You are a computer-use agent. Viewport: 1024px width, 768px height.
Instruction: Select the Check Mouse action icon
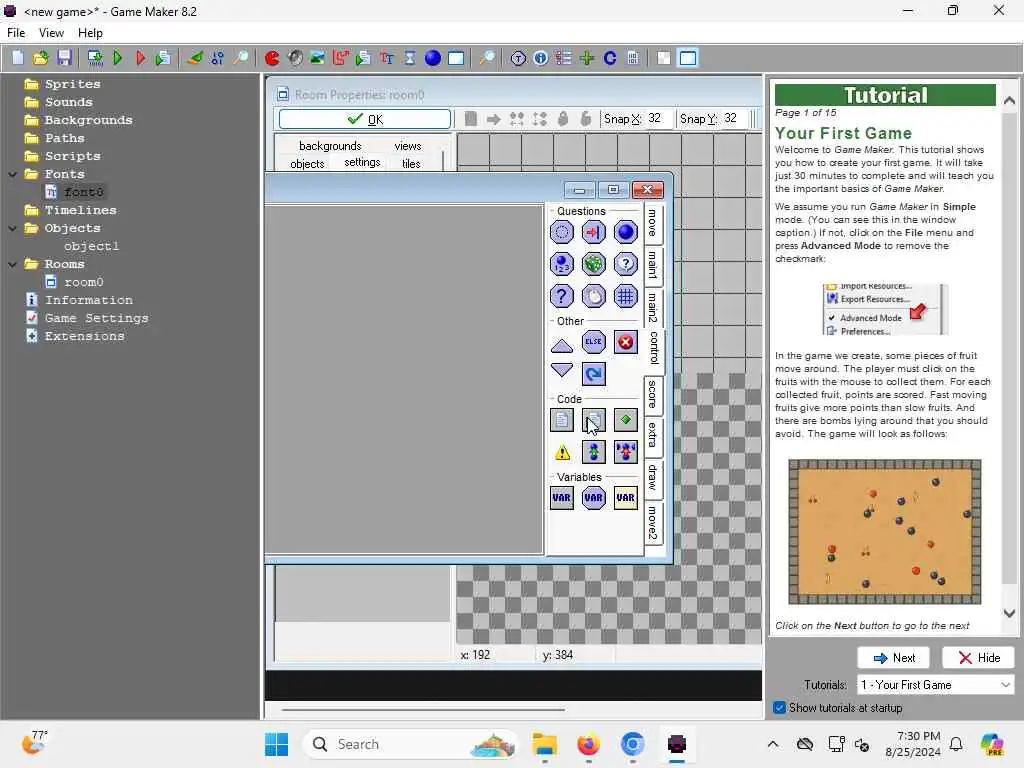594,296
